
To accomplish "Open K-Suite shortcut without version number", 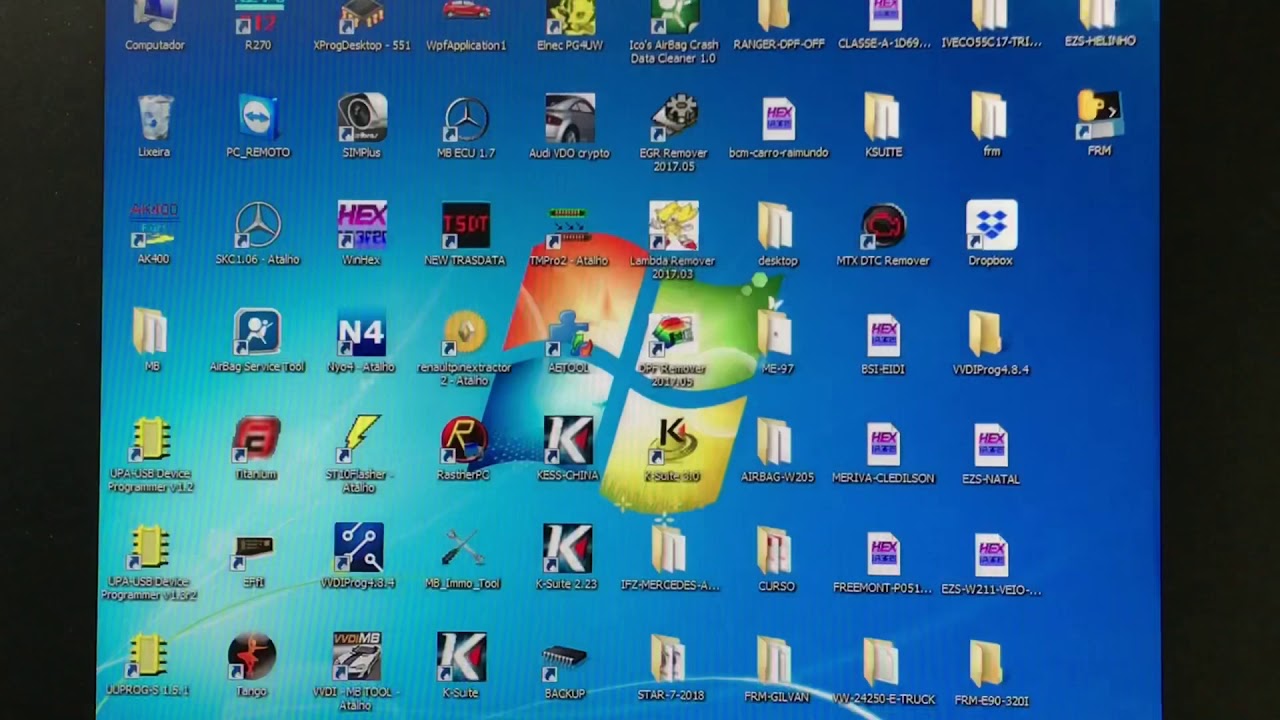I will (x=461, y=666).
